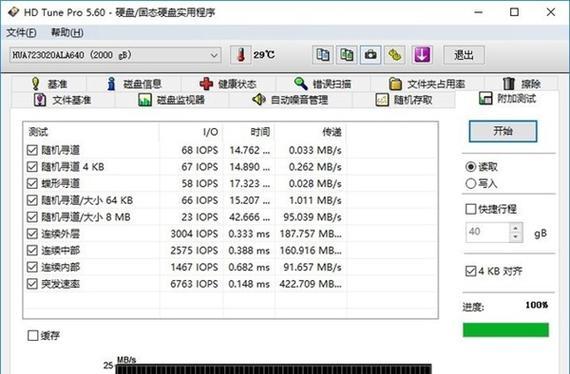The image size is (570, 374).
Task: Select the 写入 radio button
Action: click(x=471, y=184)
